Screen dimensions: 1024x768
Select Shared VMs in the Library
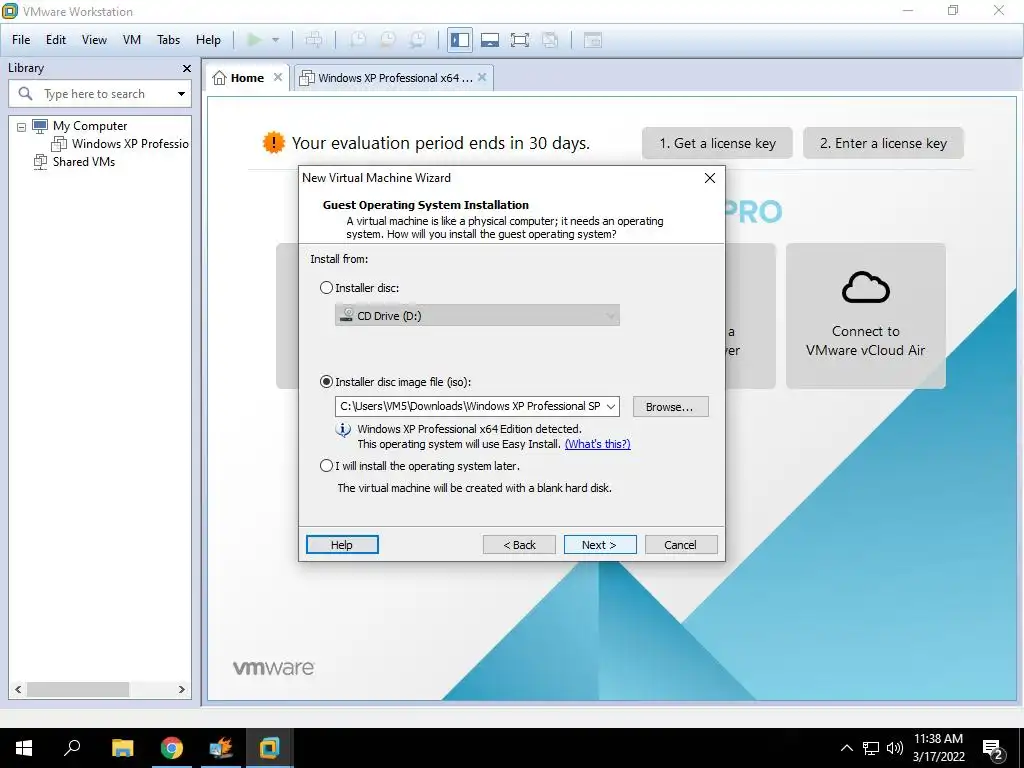[x=84, y=161]
